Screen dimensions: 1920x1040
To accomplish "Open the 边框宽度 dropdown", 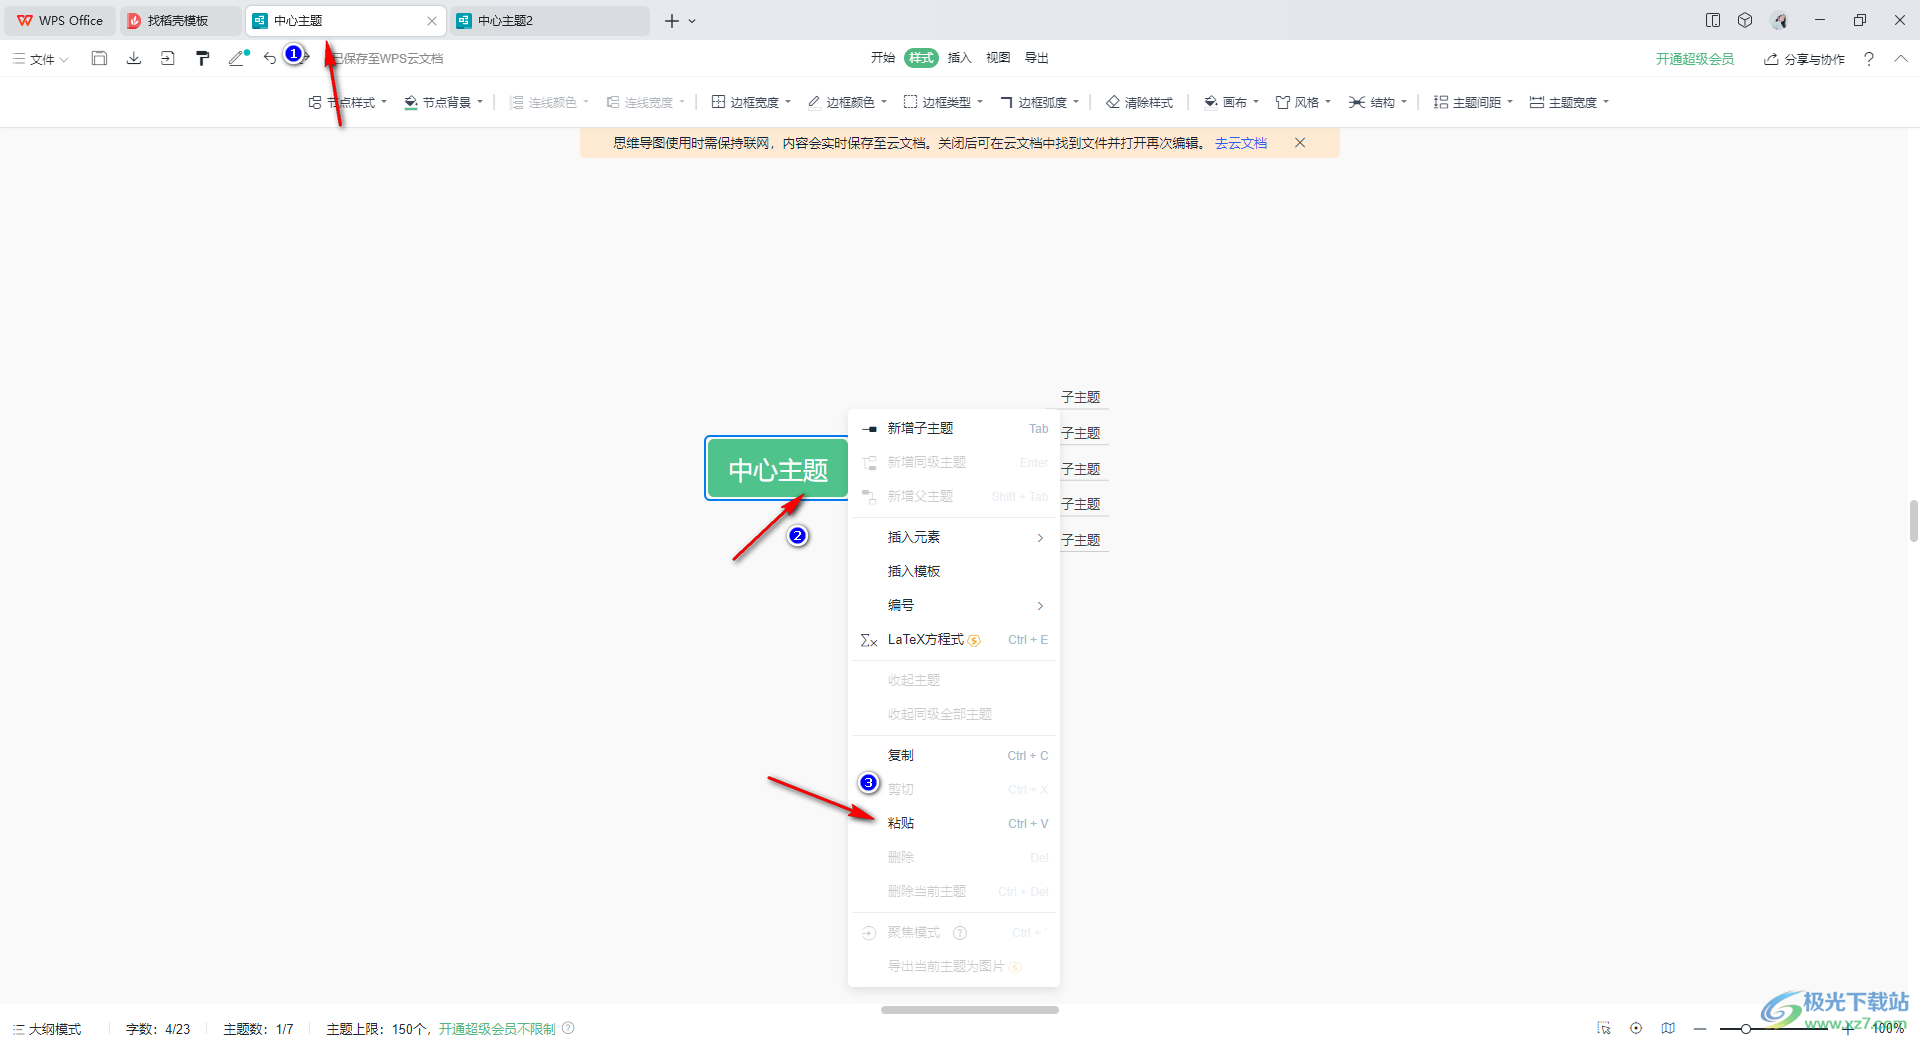I will [752, 102].
